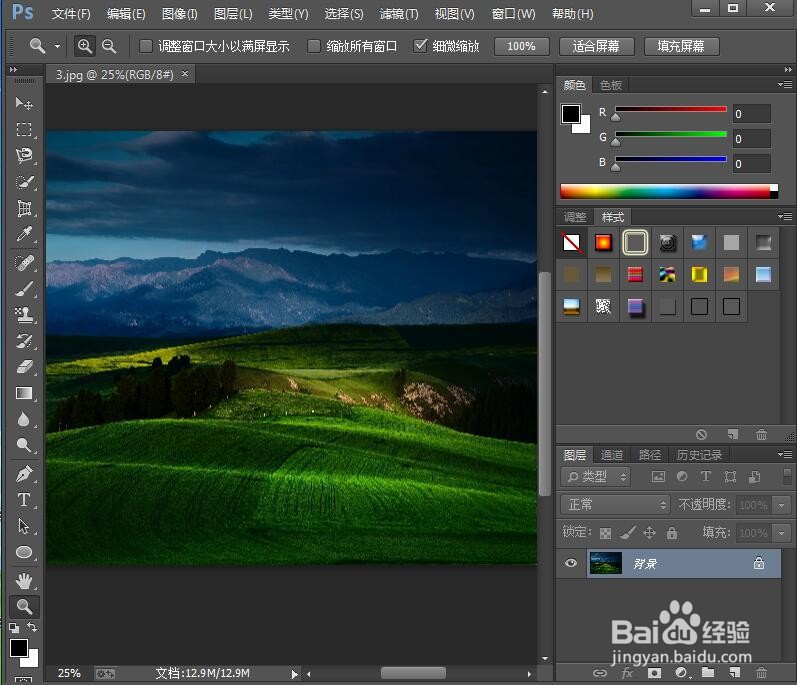Click Add layer mask icon
This screenshot has width=797, height=685.
pyautogui.click(x=654, y=673)
